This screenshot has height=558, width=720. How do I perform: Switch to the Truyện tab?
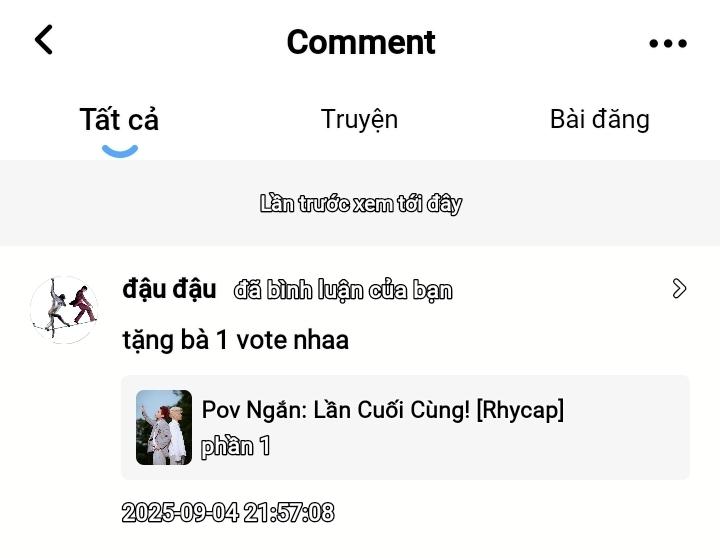click(359, 119)
